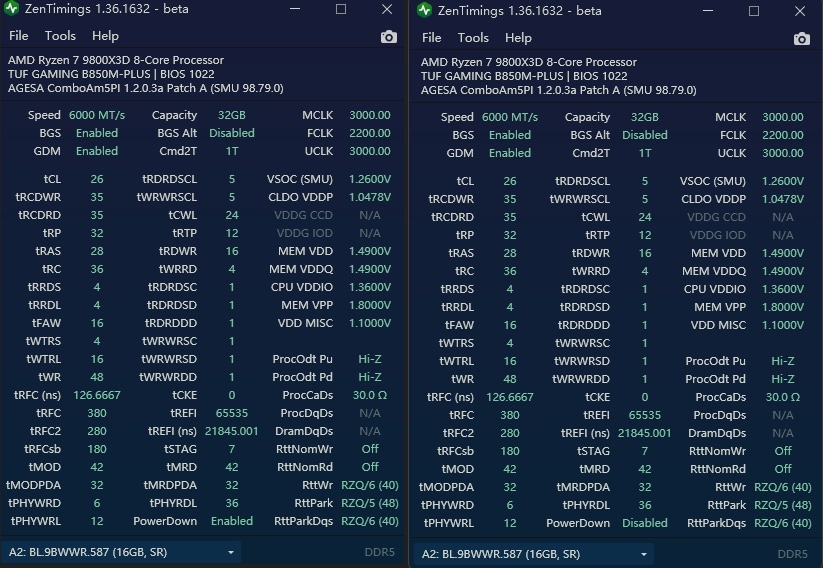Click UCLK value 3000.00 in right window
Image resolution: width=823 pixels, height=568 pixels.
783,153
